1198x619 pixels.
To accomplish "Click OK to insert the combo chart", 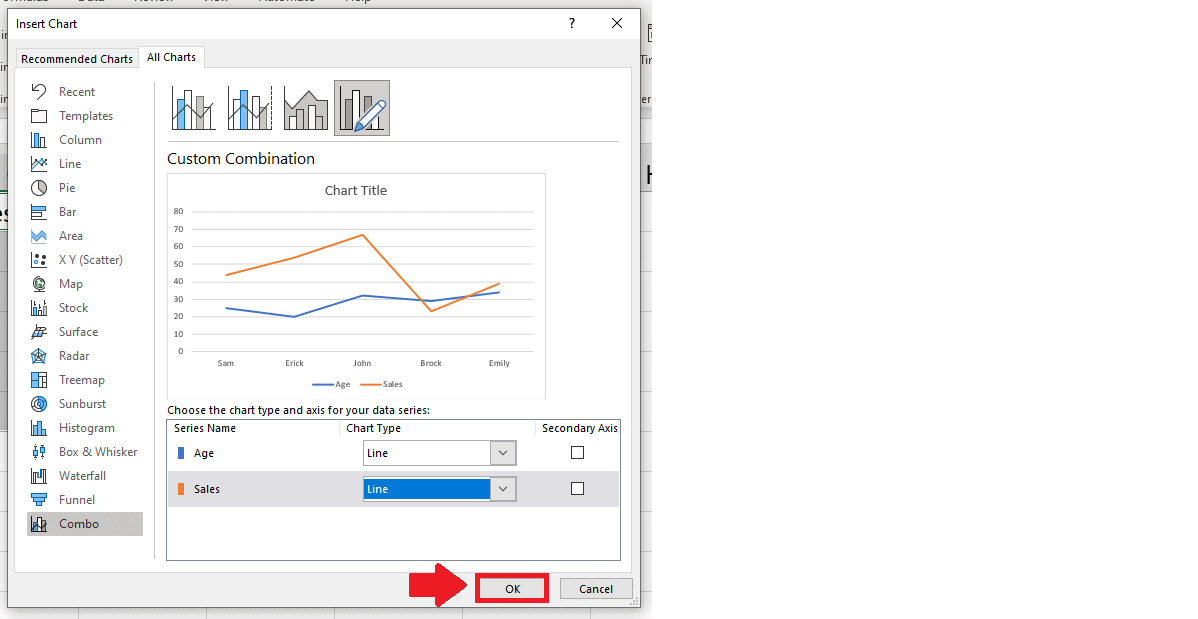I will [511, 588].
